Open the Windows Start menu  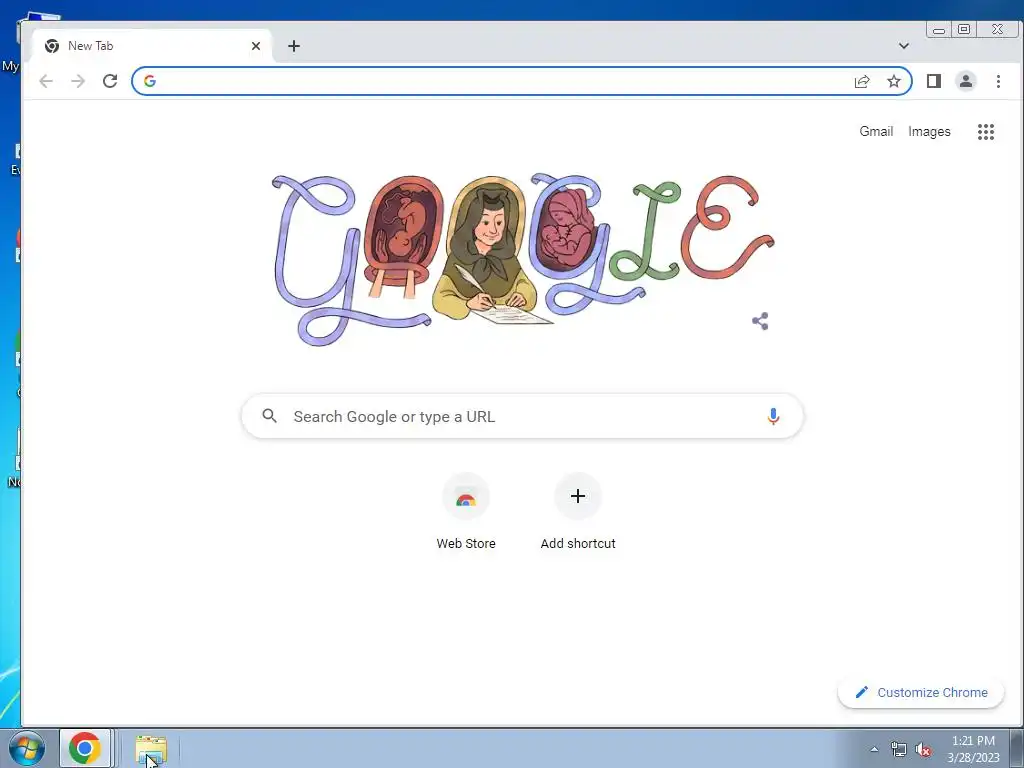tap(27, 748)
